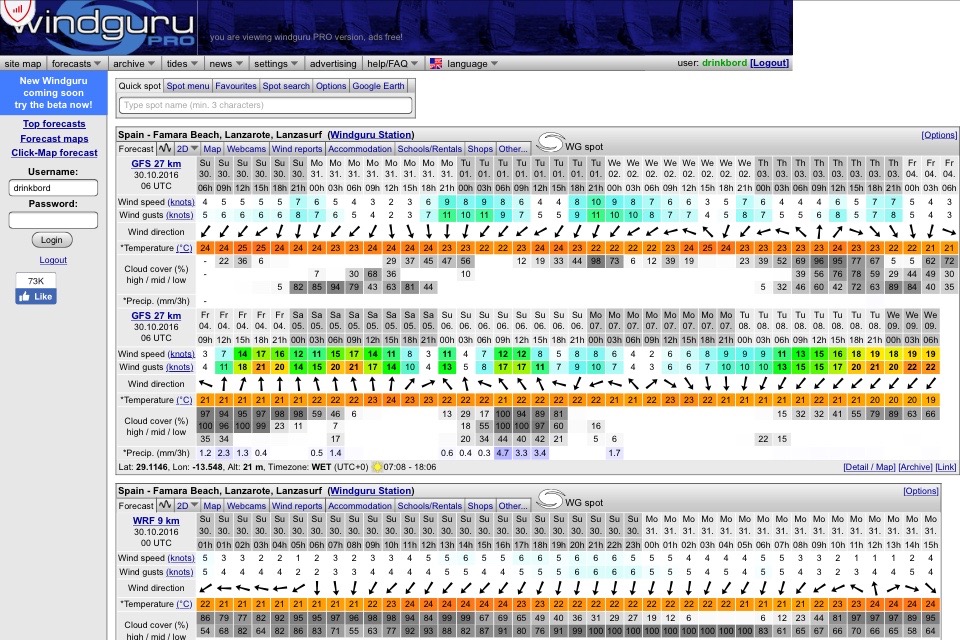Viewport: 960px width, 640px height.
Task: Click the New Windguru beta banner
Action: coord(53,92)
